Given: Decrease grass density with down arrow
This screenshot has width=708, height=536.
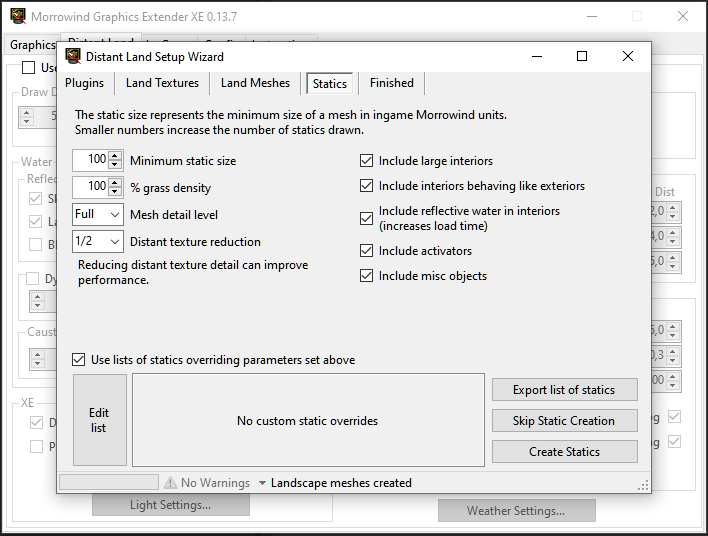Looking at the screenshot, I should point(116,191).
